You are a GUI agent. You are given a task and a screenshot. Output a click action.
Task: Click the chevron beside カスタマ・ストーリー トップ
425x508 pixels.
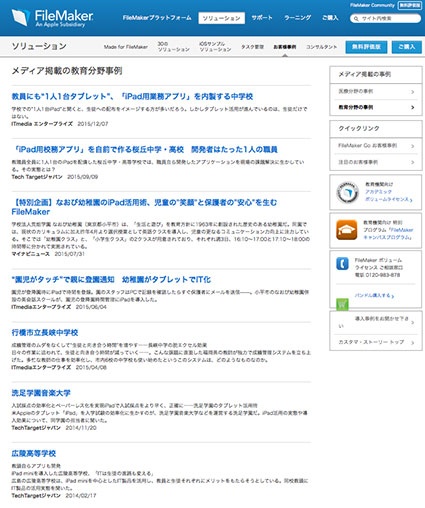point(413,342)
